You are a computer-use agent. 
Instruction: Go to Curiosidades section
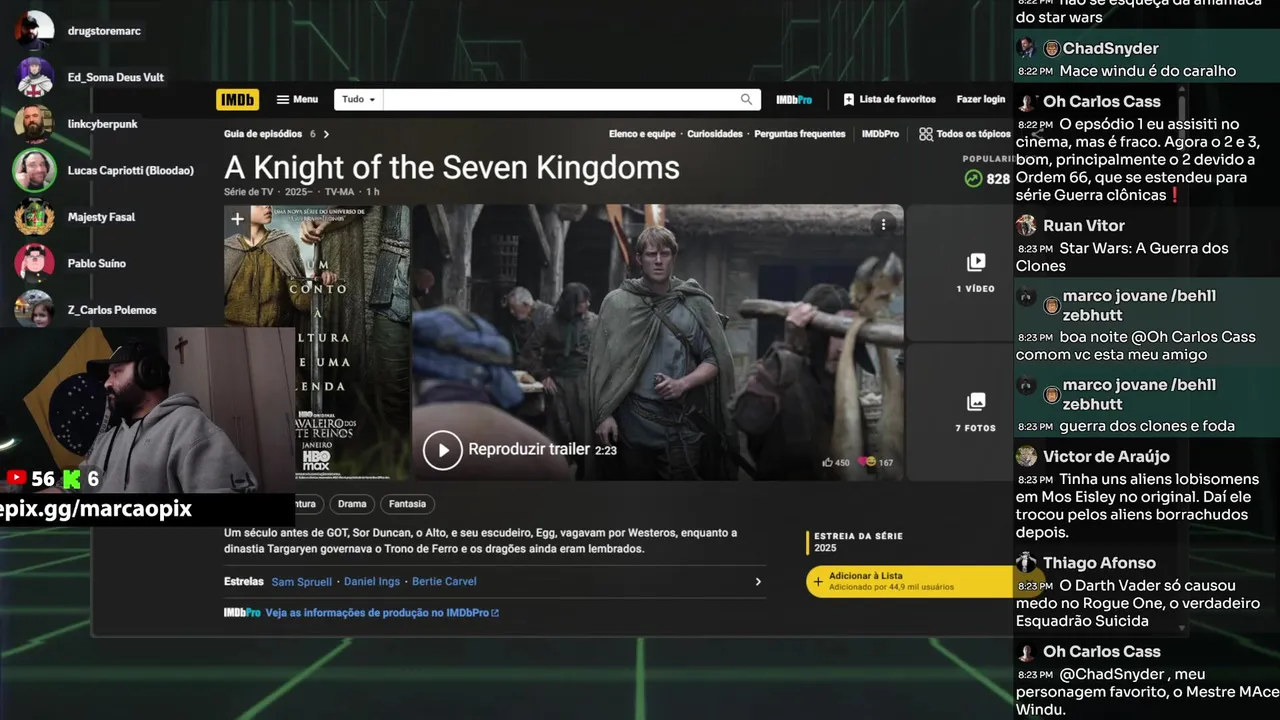pos(714,134)
